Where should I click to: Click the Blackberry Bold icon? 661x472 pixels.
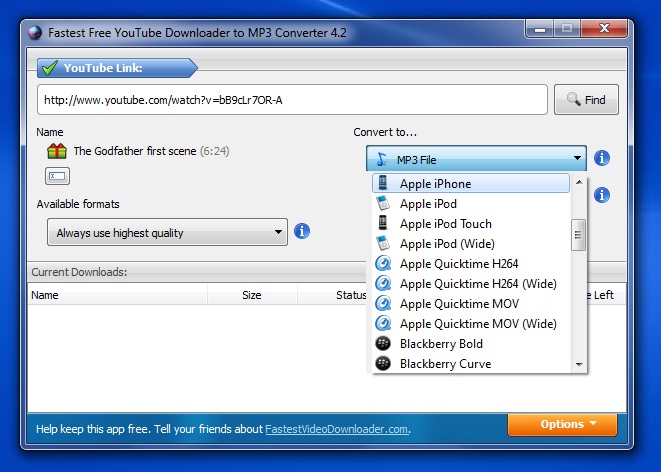pos(383,343)
